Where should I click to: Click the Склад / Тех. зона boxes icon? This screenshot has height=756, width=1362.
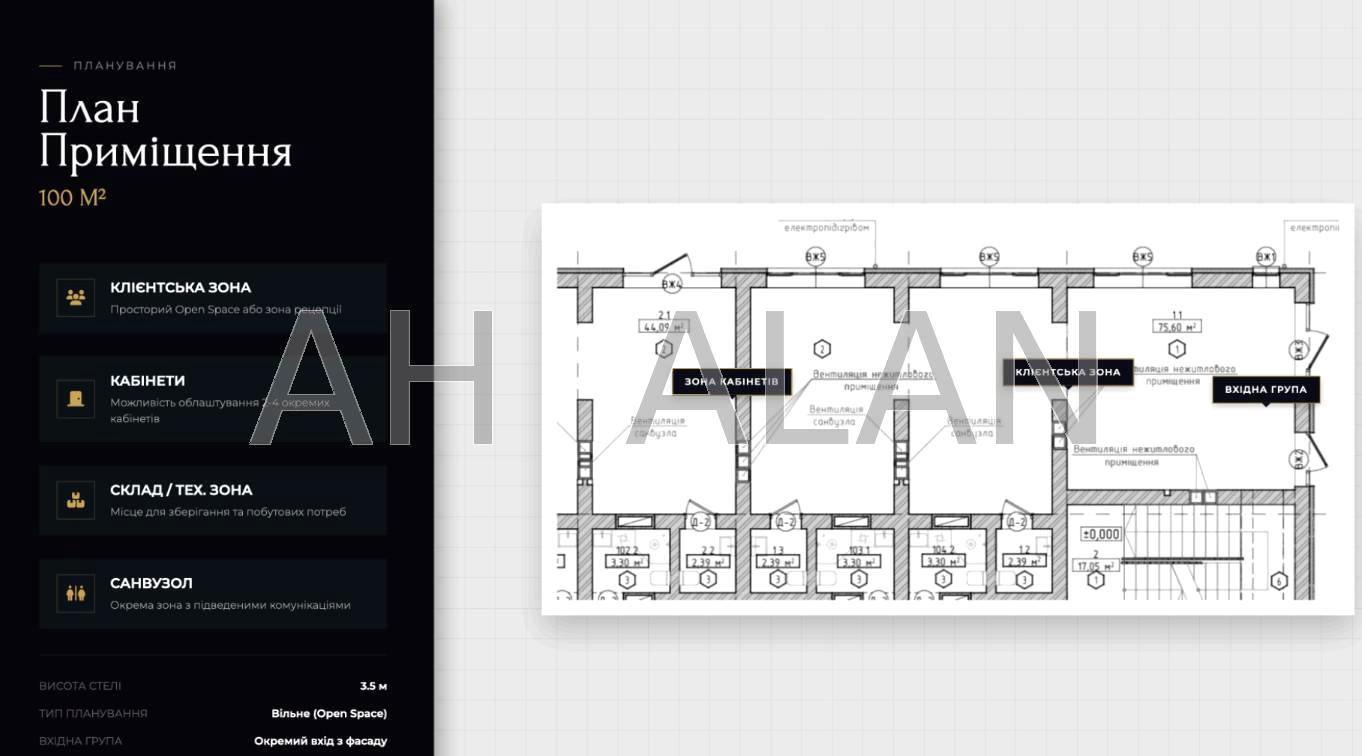(75, 499)
